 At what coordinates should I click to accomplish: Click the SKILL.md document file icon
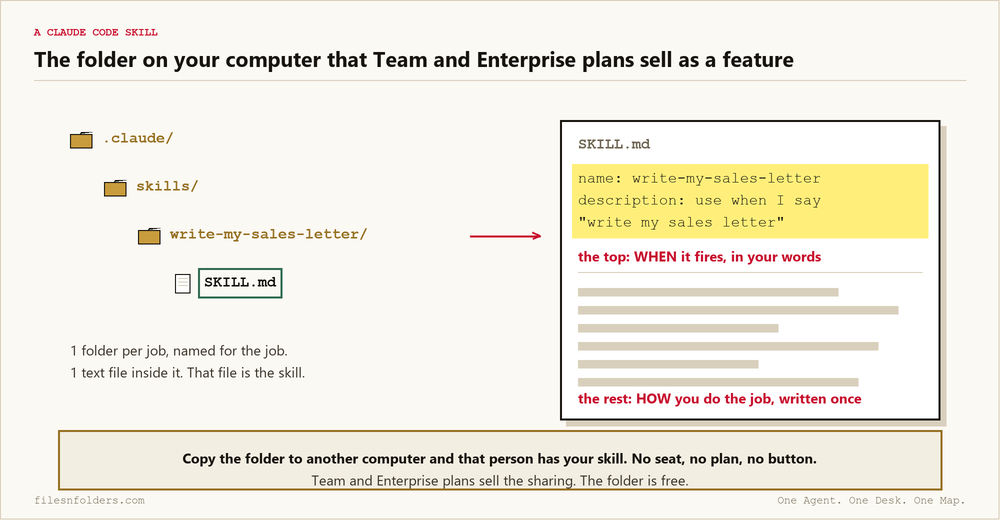[x=183, y=284]
